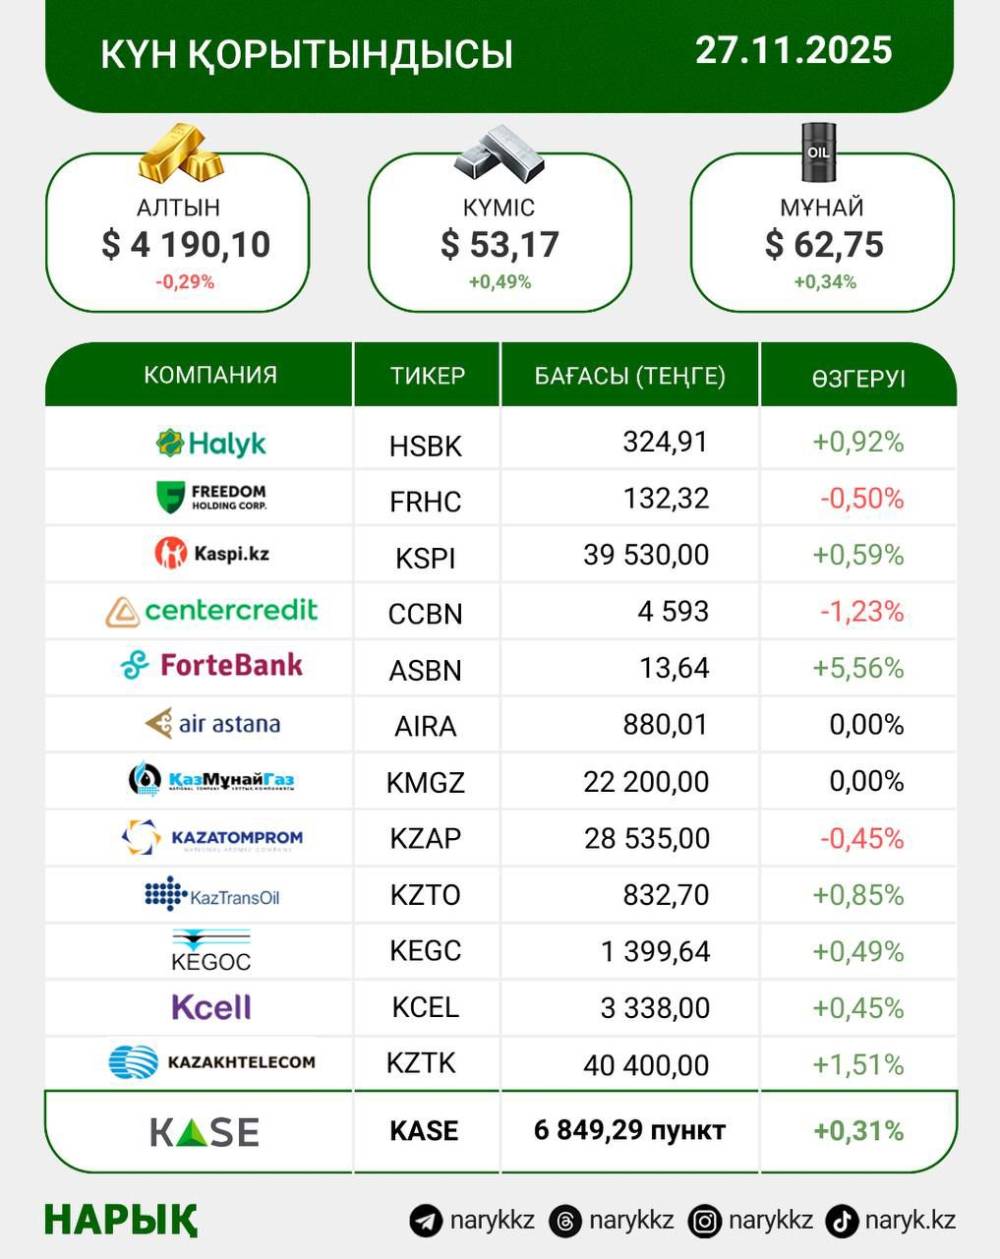The image size is (1000, 1259).
Task: Click the silver bars icon
Action: click(499, 155)
